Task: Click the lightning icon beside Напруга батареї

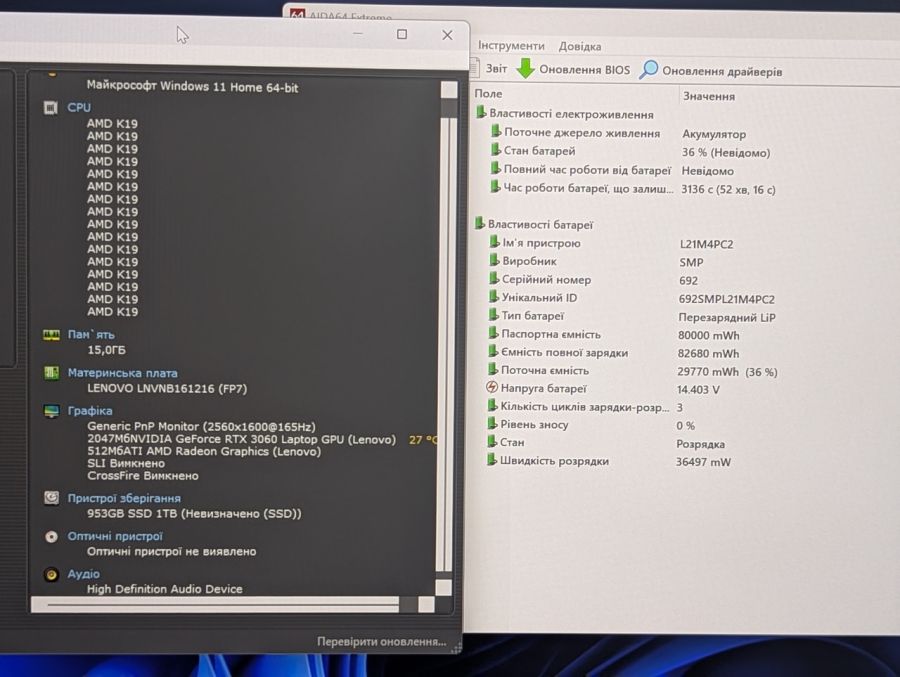Action: (x=492, y=387)
